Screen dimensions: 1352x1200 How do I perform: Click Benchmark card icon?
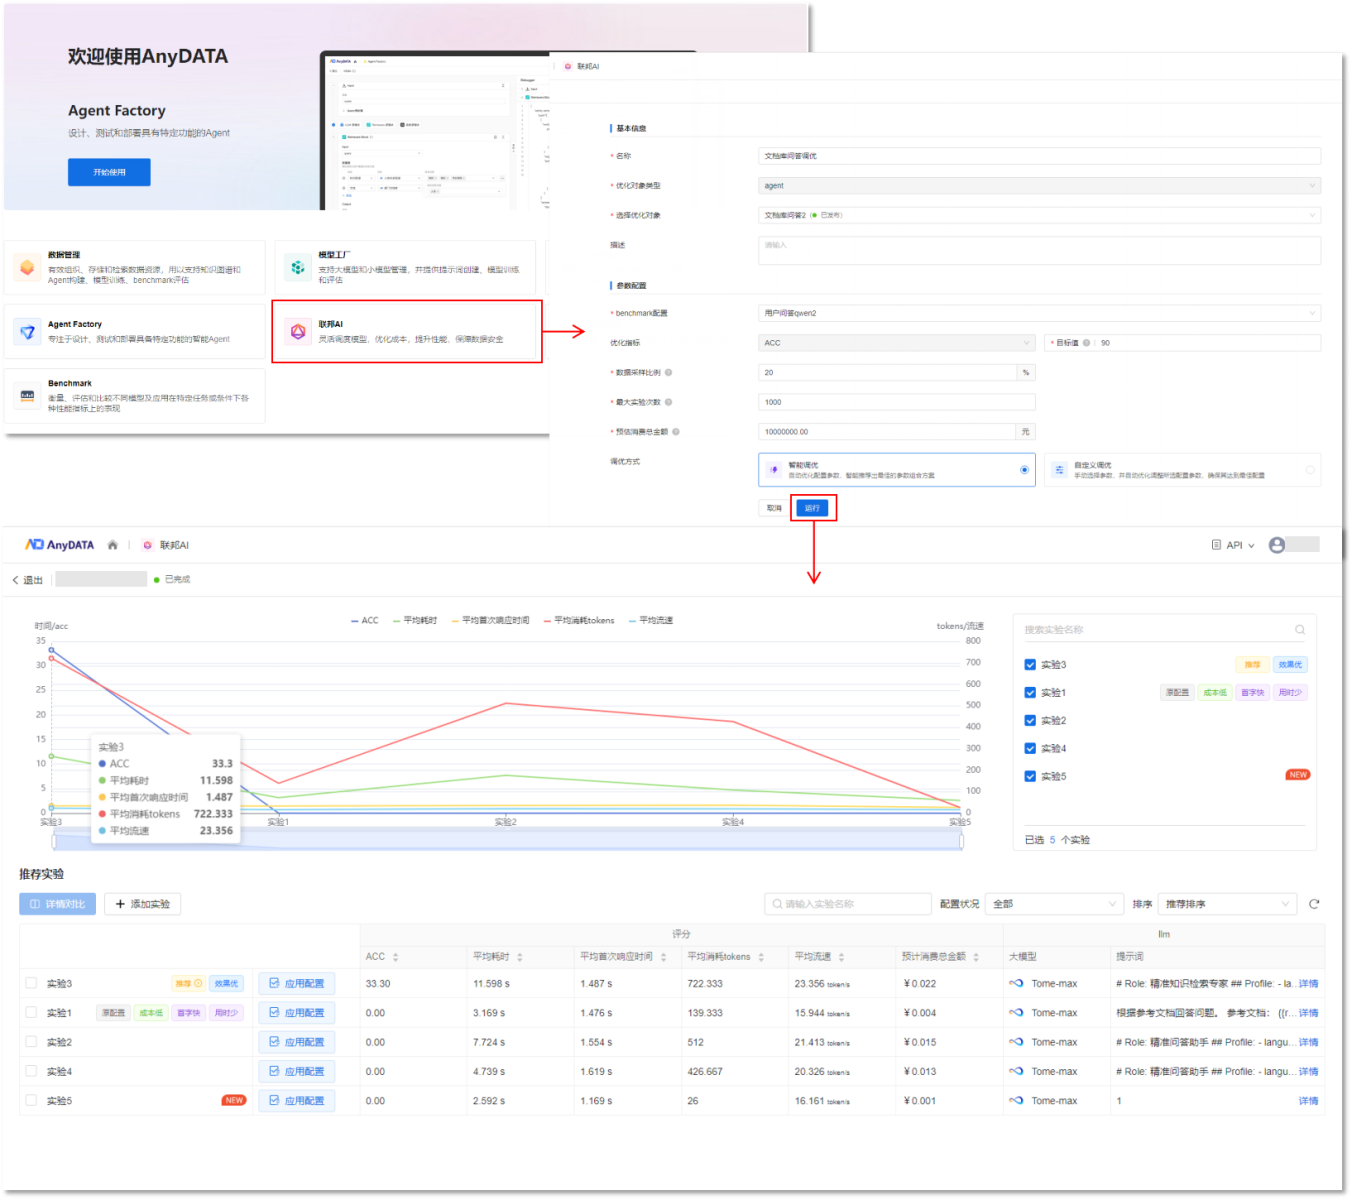coord(27,396)
